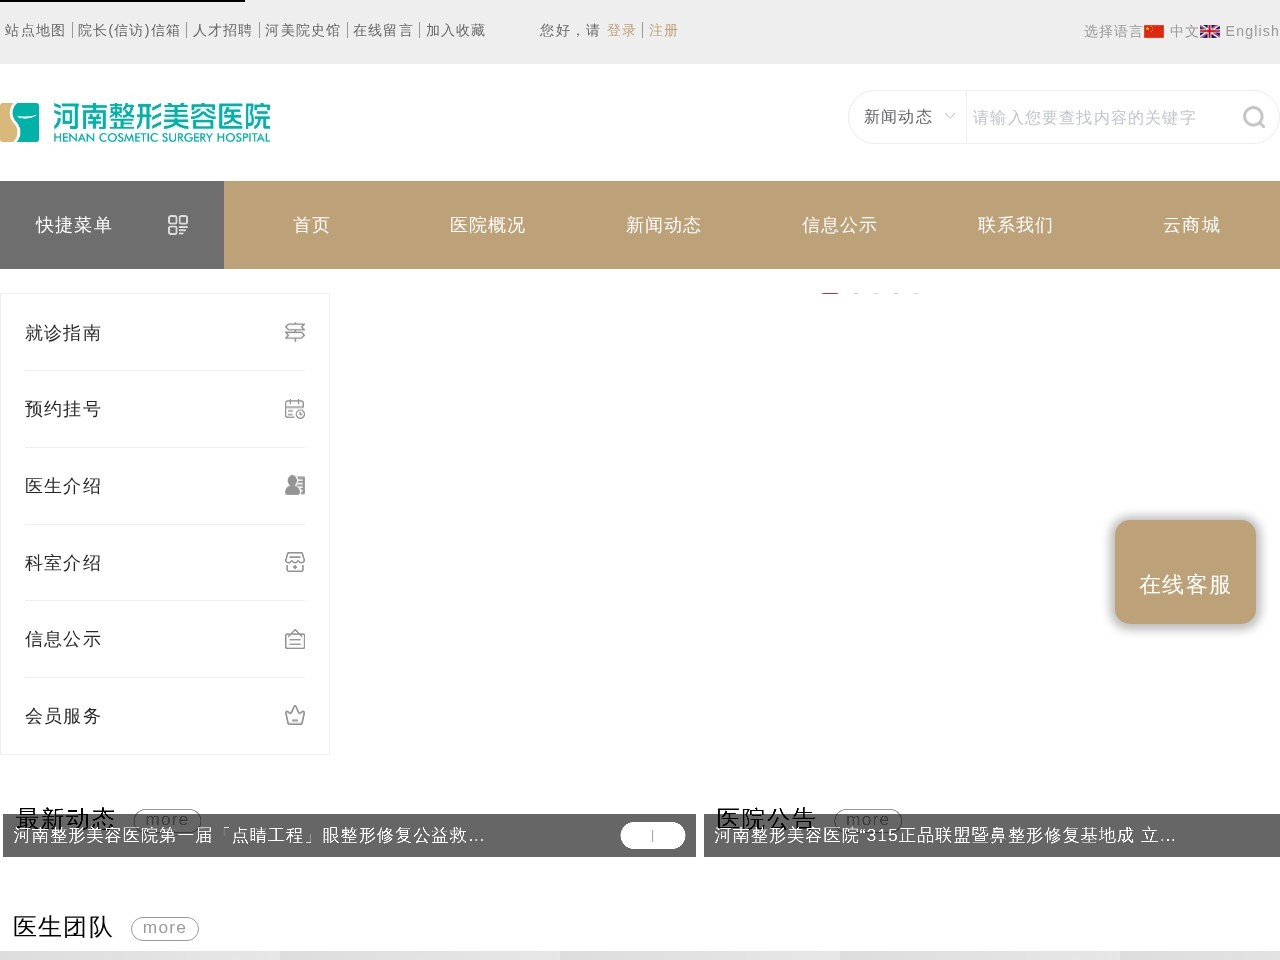
Task: Go to 医院概况 in the main navigation
Action: click(x=487, y=225)
